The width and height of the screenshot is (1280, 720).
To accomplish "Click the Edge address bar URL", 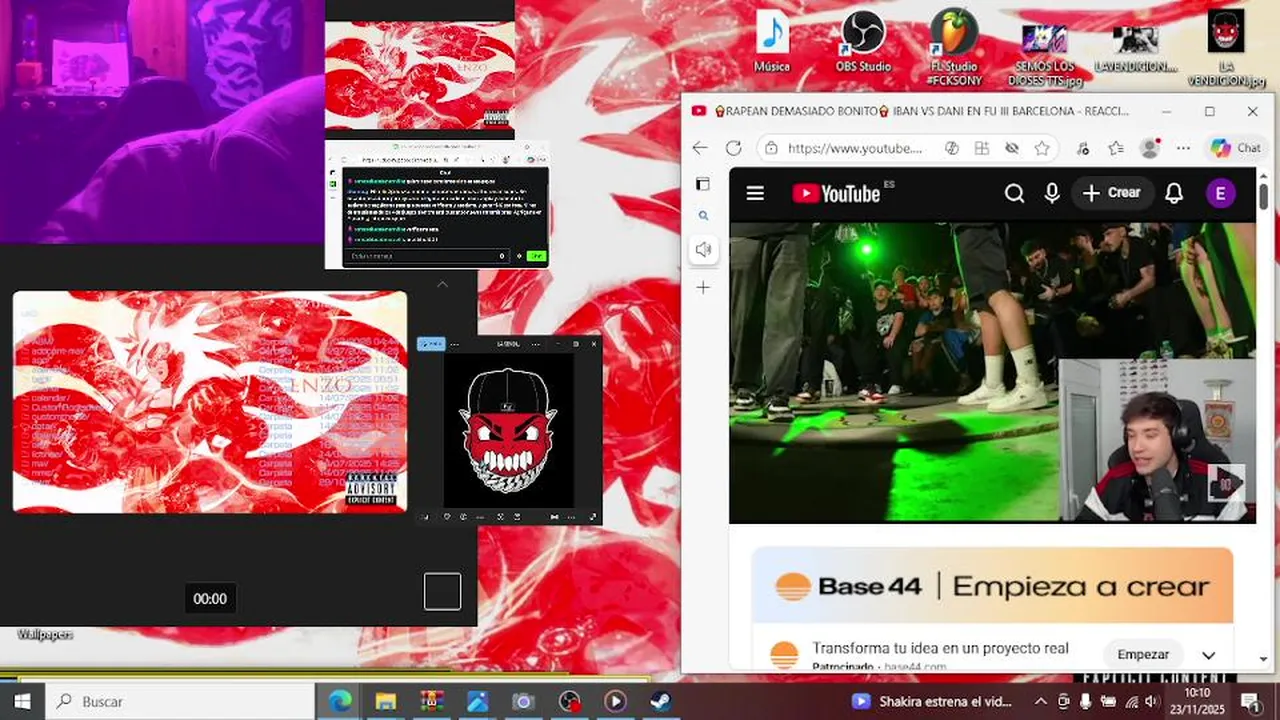I will (x=855, y=148).
